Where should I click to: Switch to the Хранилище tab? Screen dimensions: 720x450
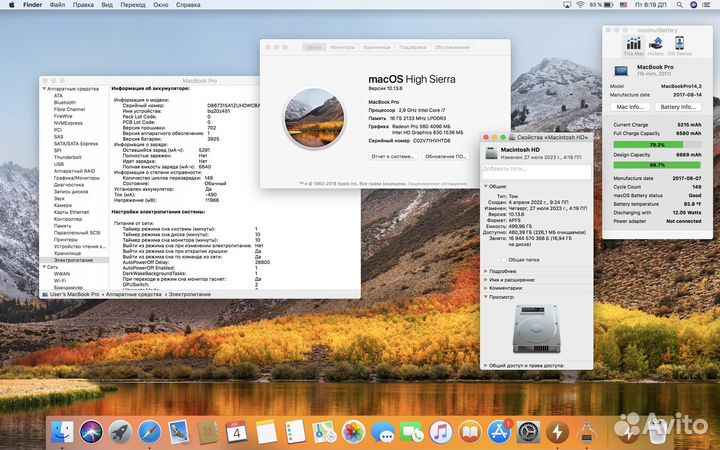click(x=377, y=47)
